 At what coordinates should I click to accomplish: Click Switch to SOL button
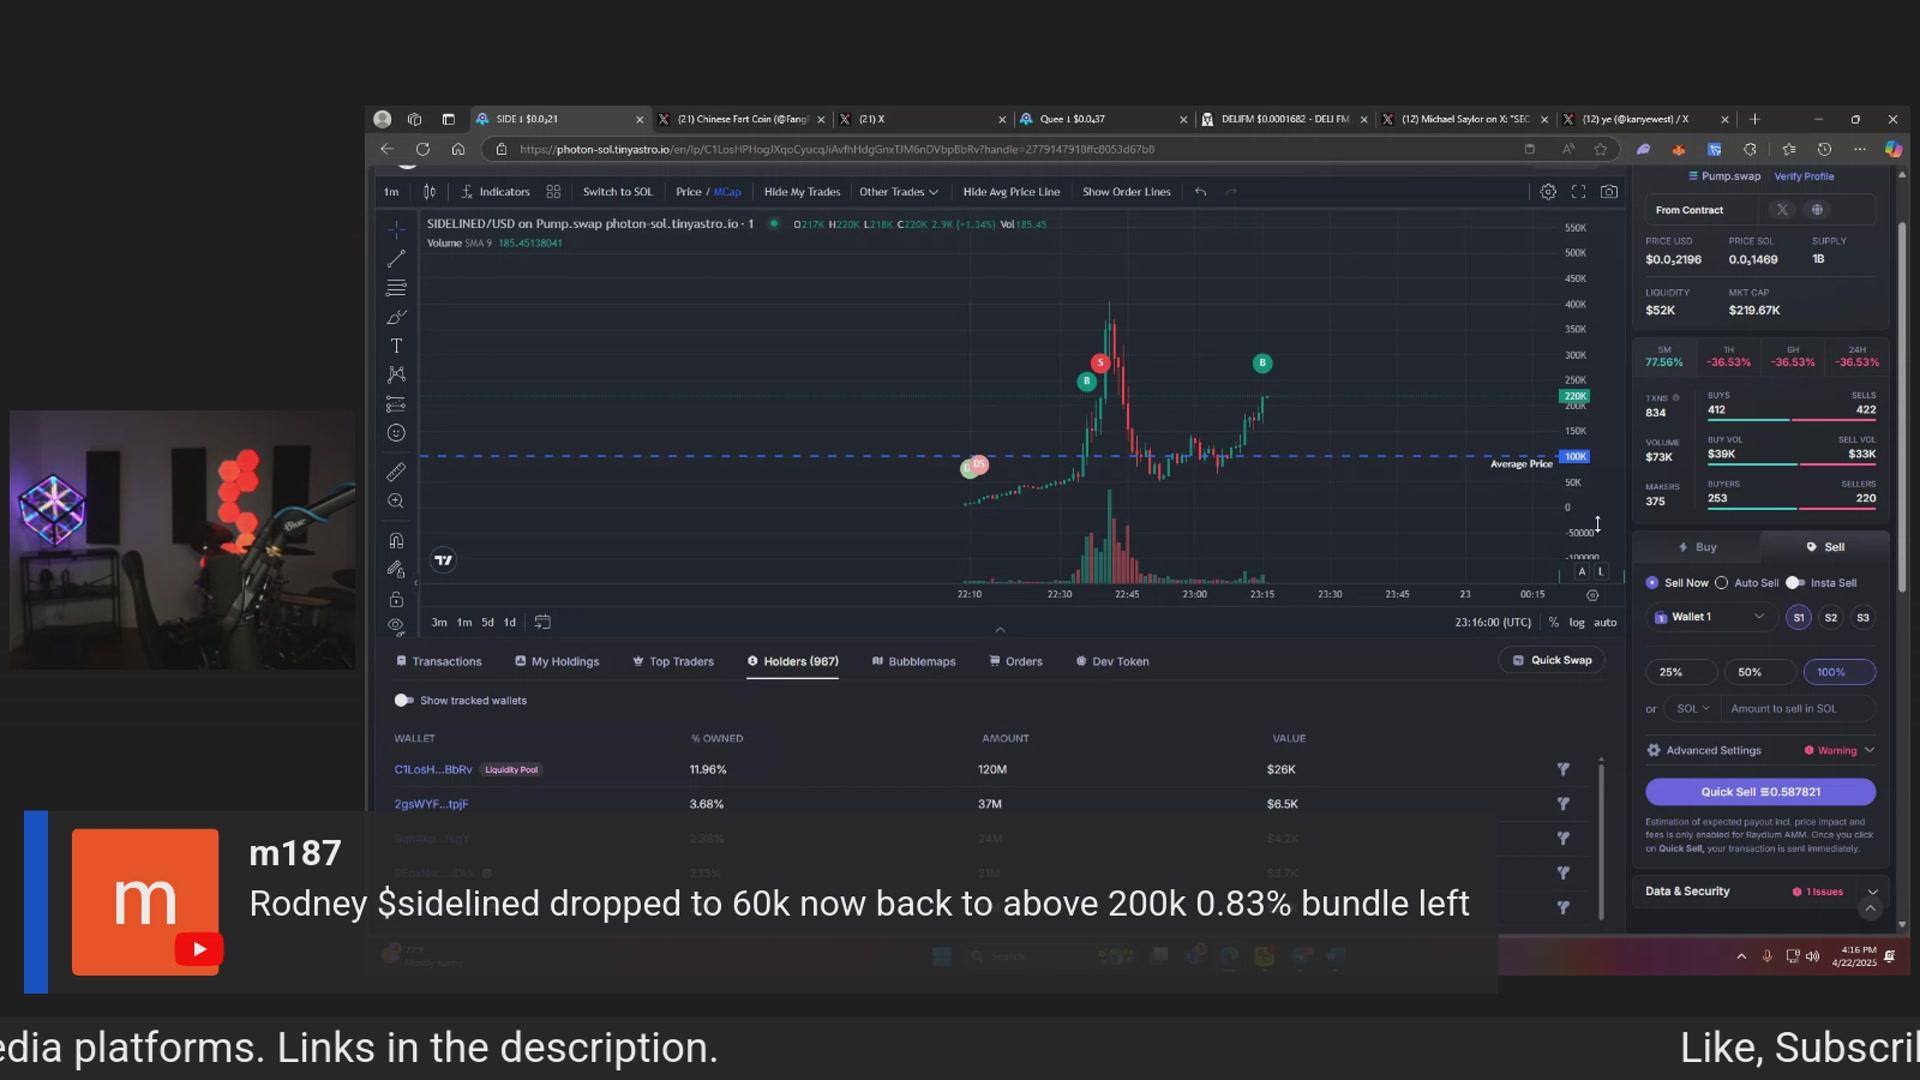coord(617,192)
